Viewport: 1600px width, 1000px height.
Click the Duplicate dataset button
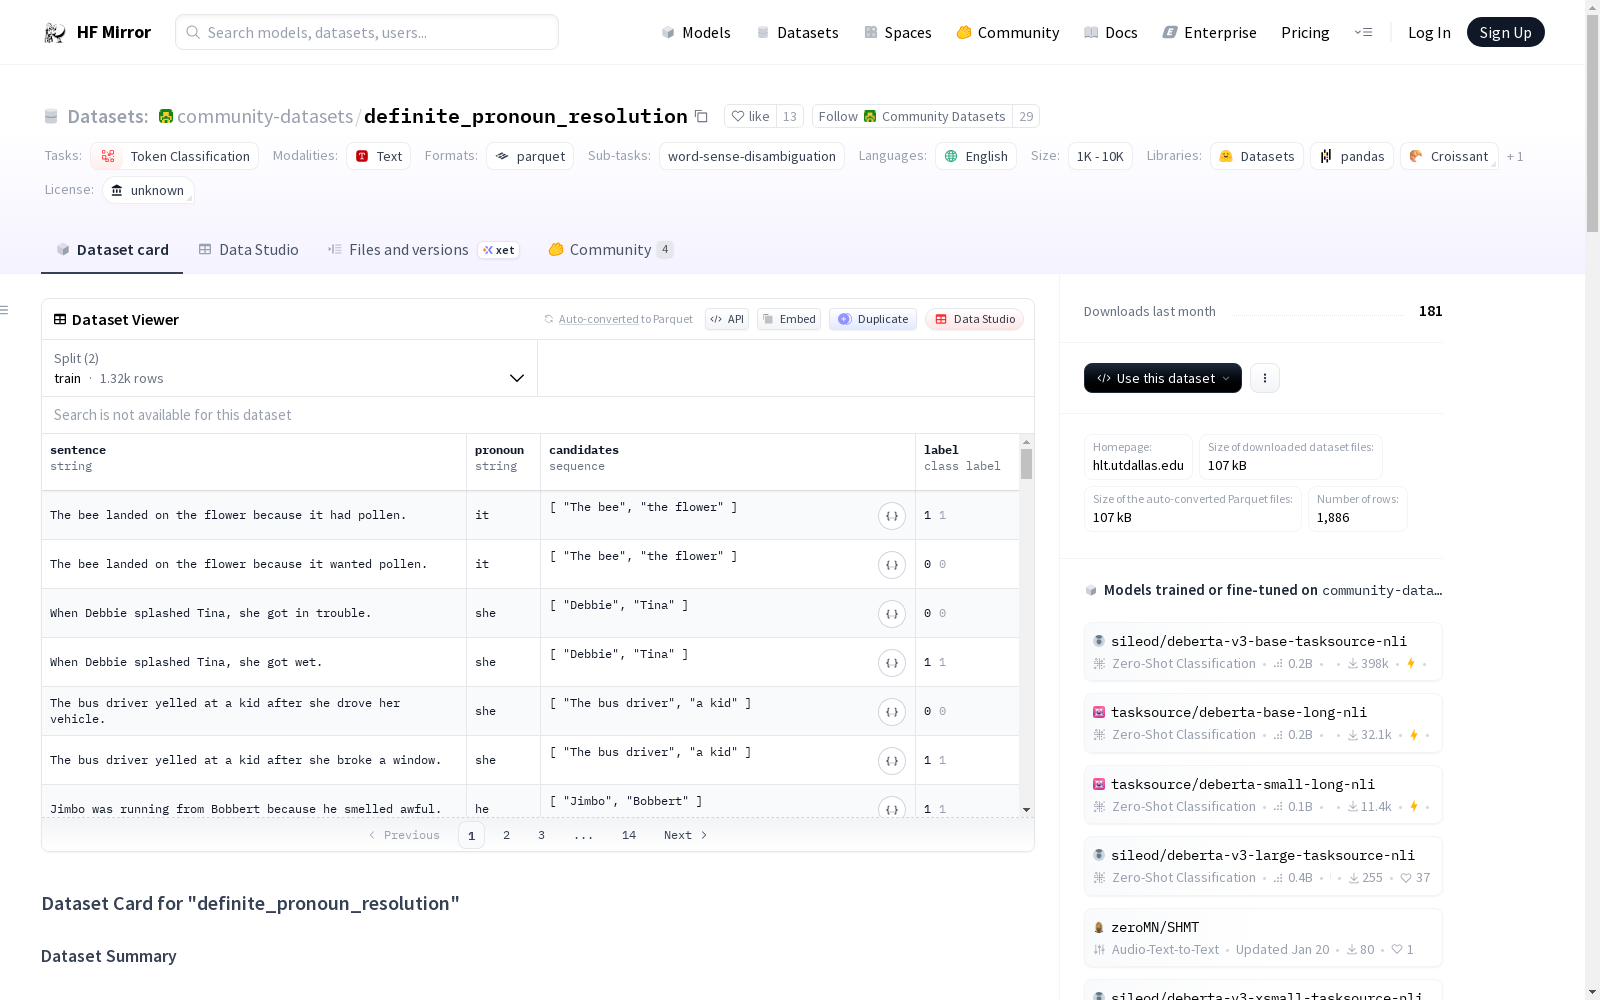pyautogui.click(x=872, y=320)
